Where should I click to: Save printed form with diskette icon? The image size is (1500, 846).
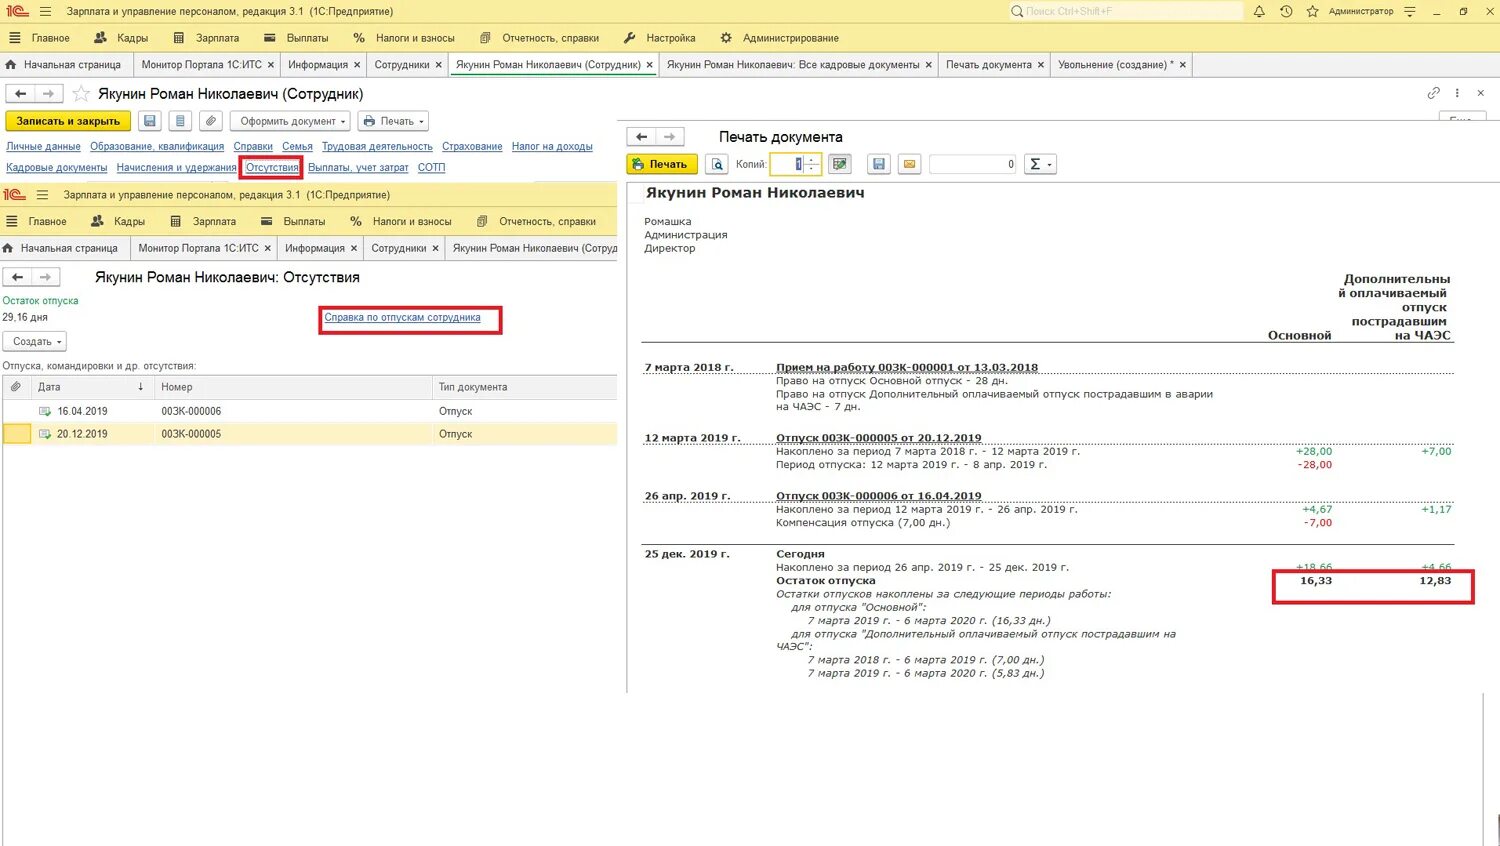click(879, 164)
